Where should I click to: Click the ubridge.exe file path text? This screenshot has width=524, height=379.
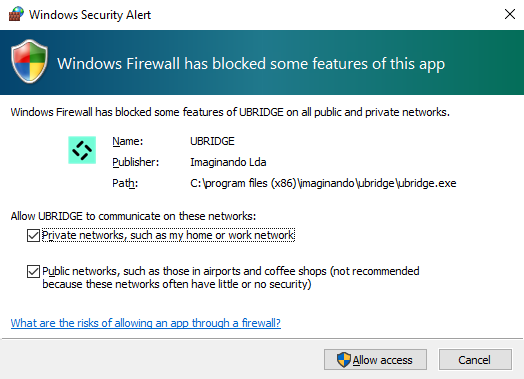(323, 183)
